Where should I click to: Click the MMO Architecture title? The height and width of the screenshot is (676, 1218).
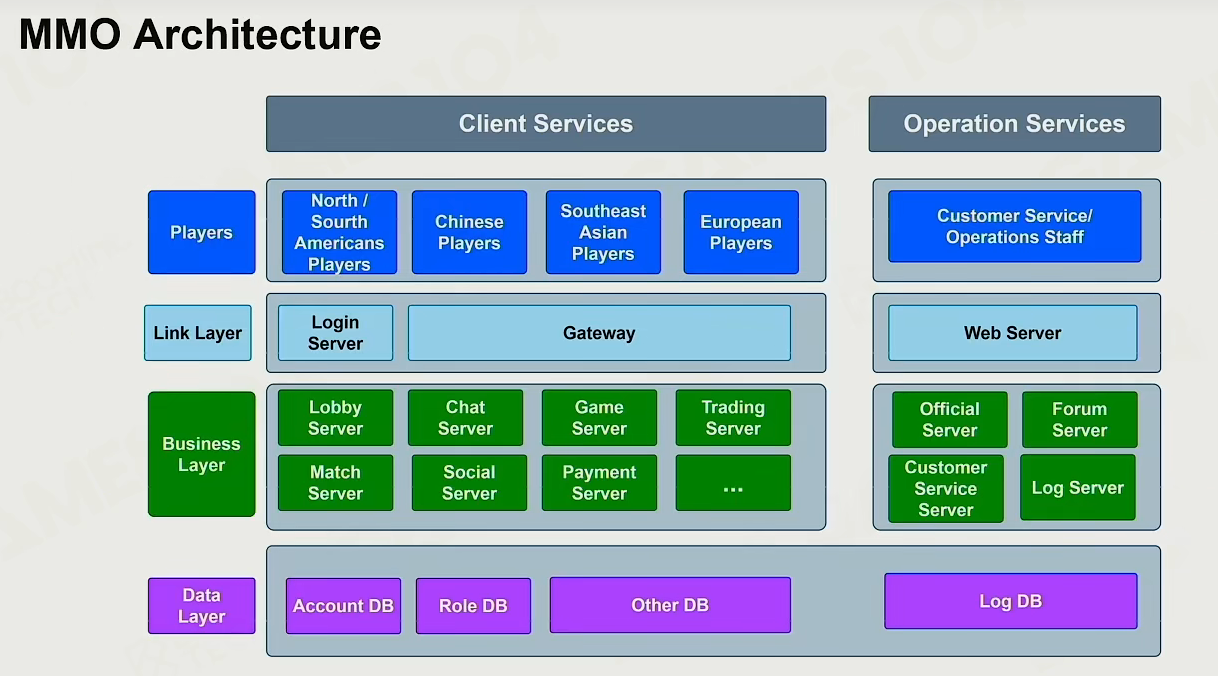coord(200,35)
